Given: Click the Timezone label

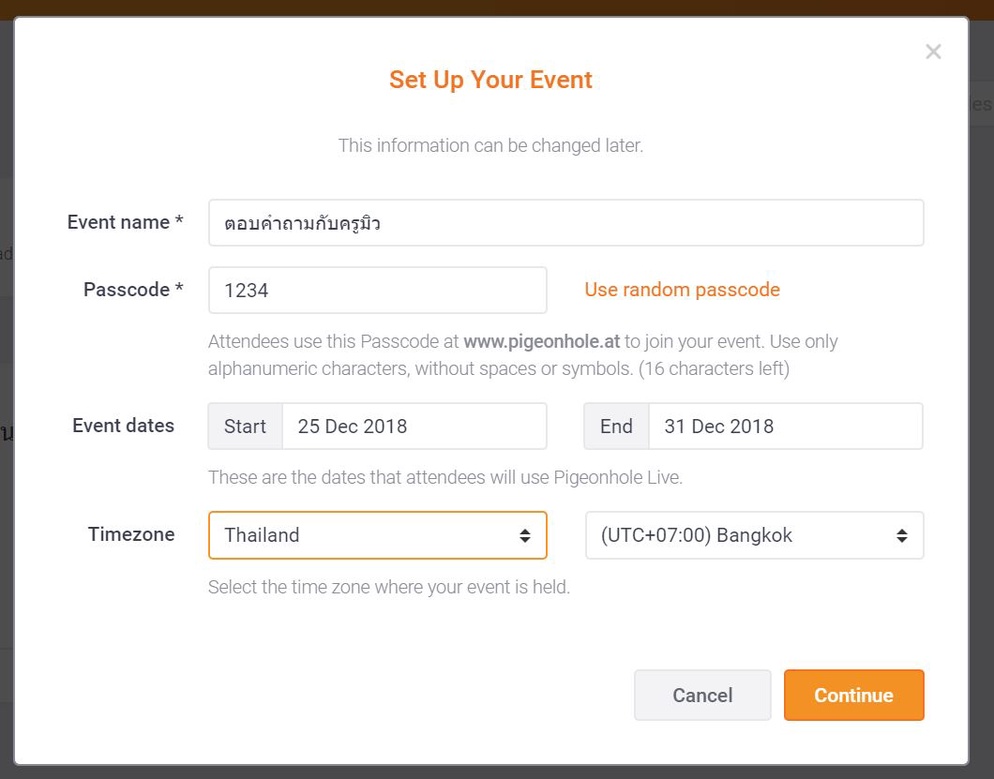Looking at the screenshot, I should 131,534.
